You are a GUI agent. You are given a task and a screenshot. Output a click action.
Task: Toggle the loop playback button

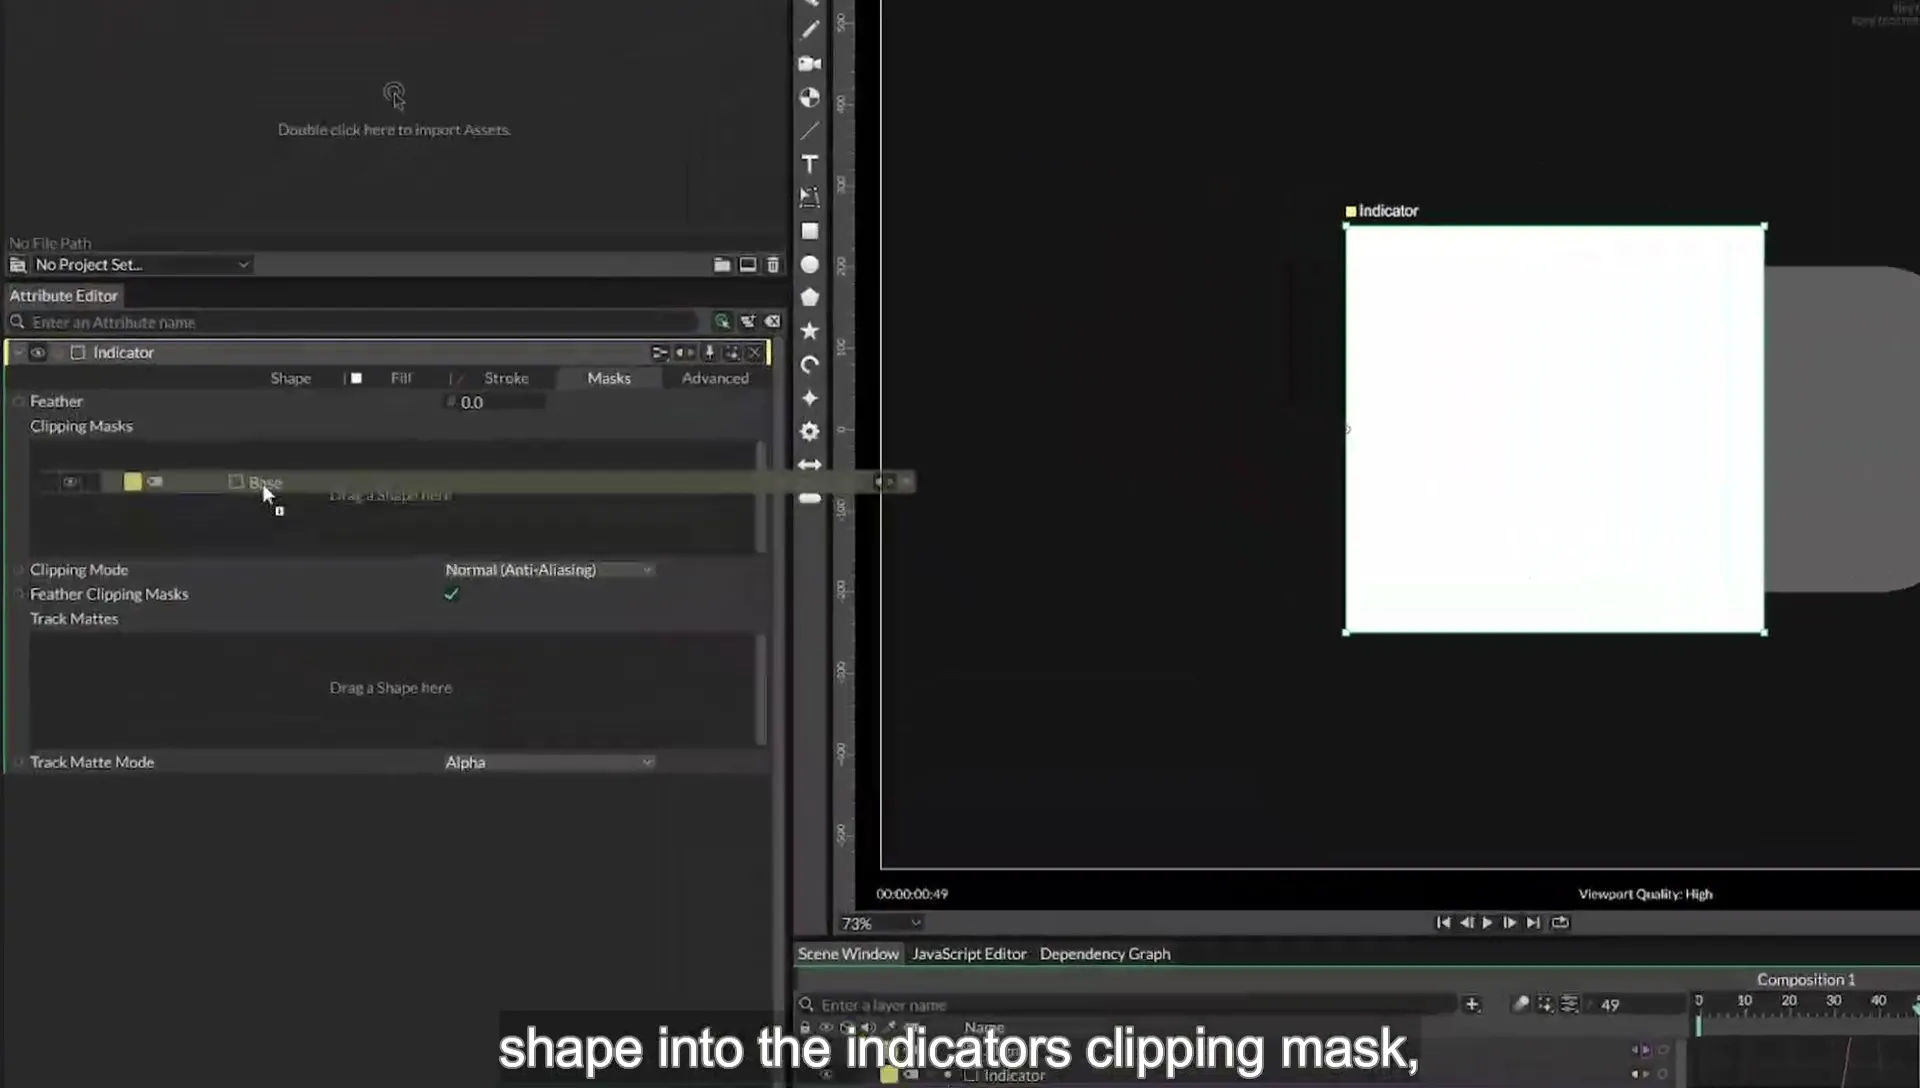(1560, 923)
